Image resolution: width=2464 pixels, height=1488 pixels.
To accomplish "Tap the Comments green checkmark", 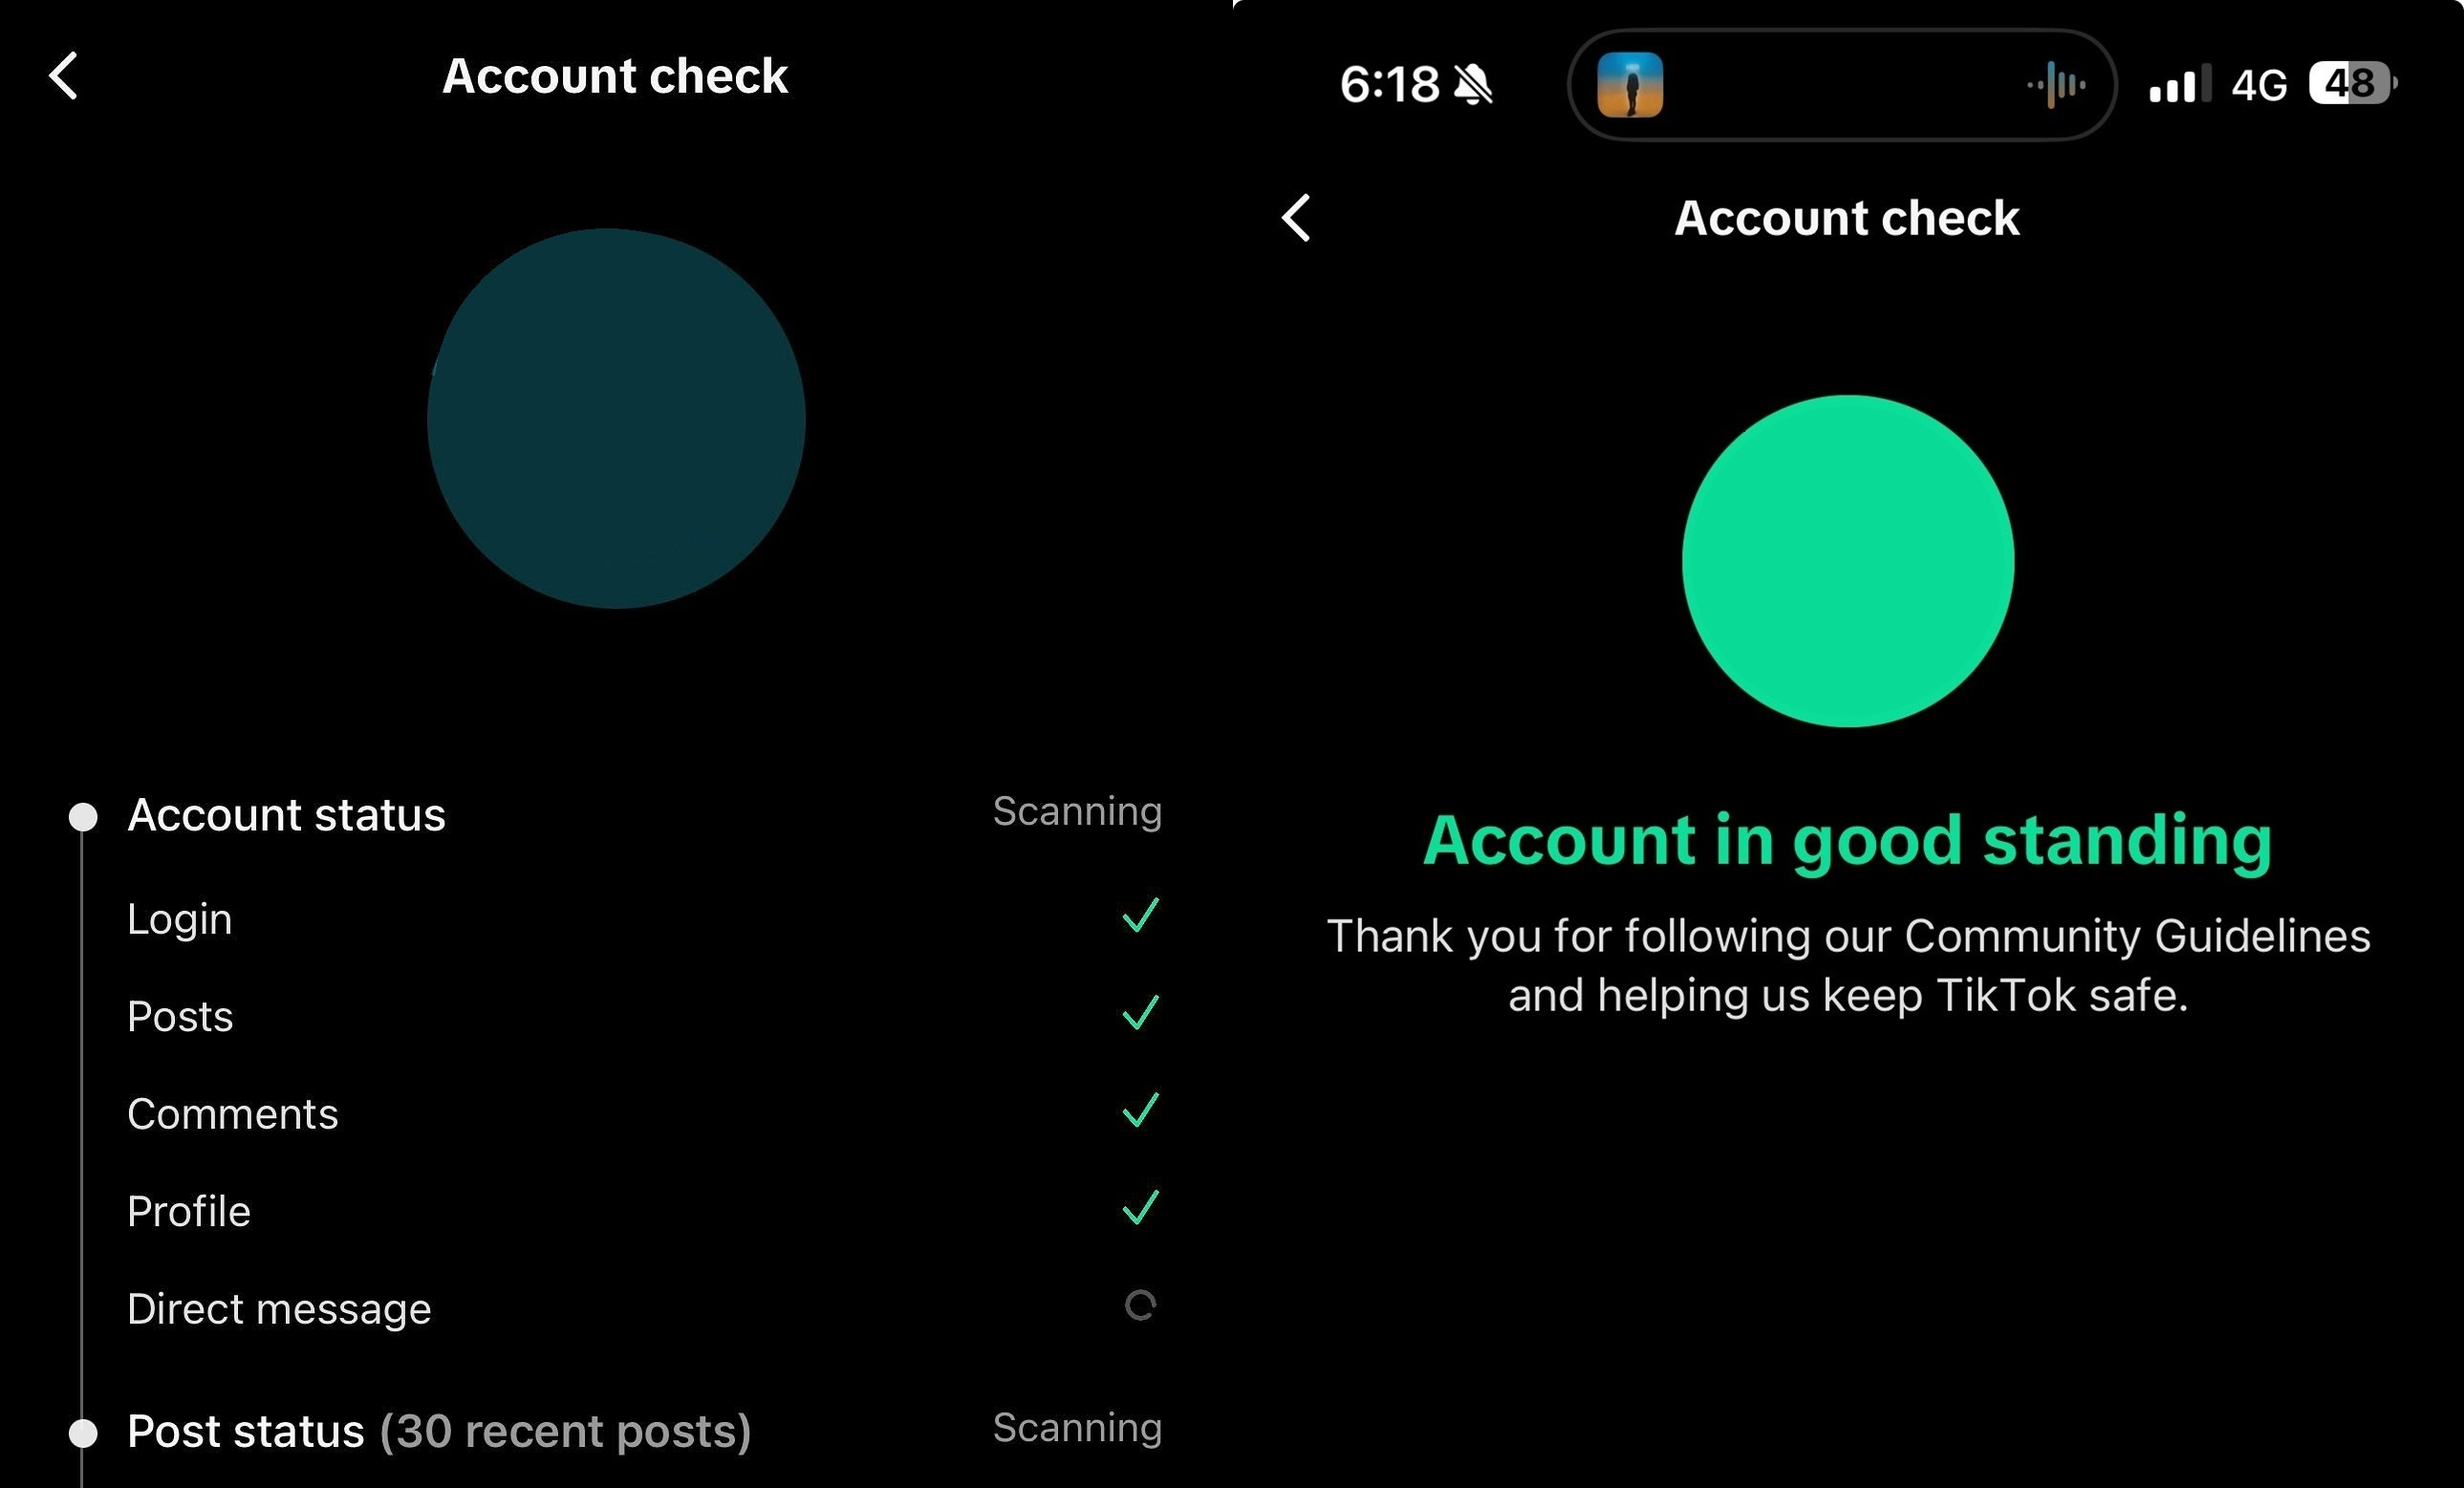I will (x=1140, y=1110).
